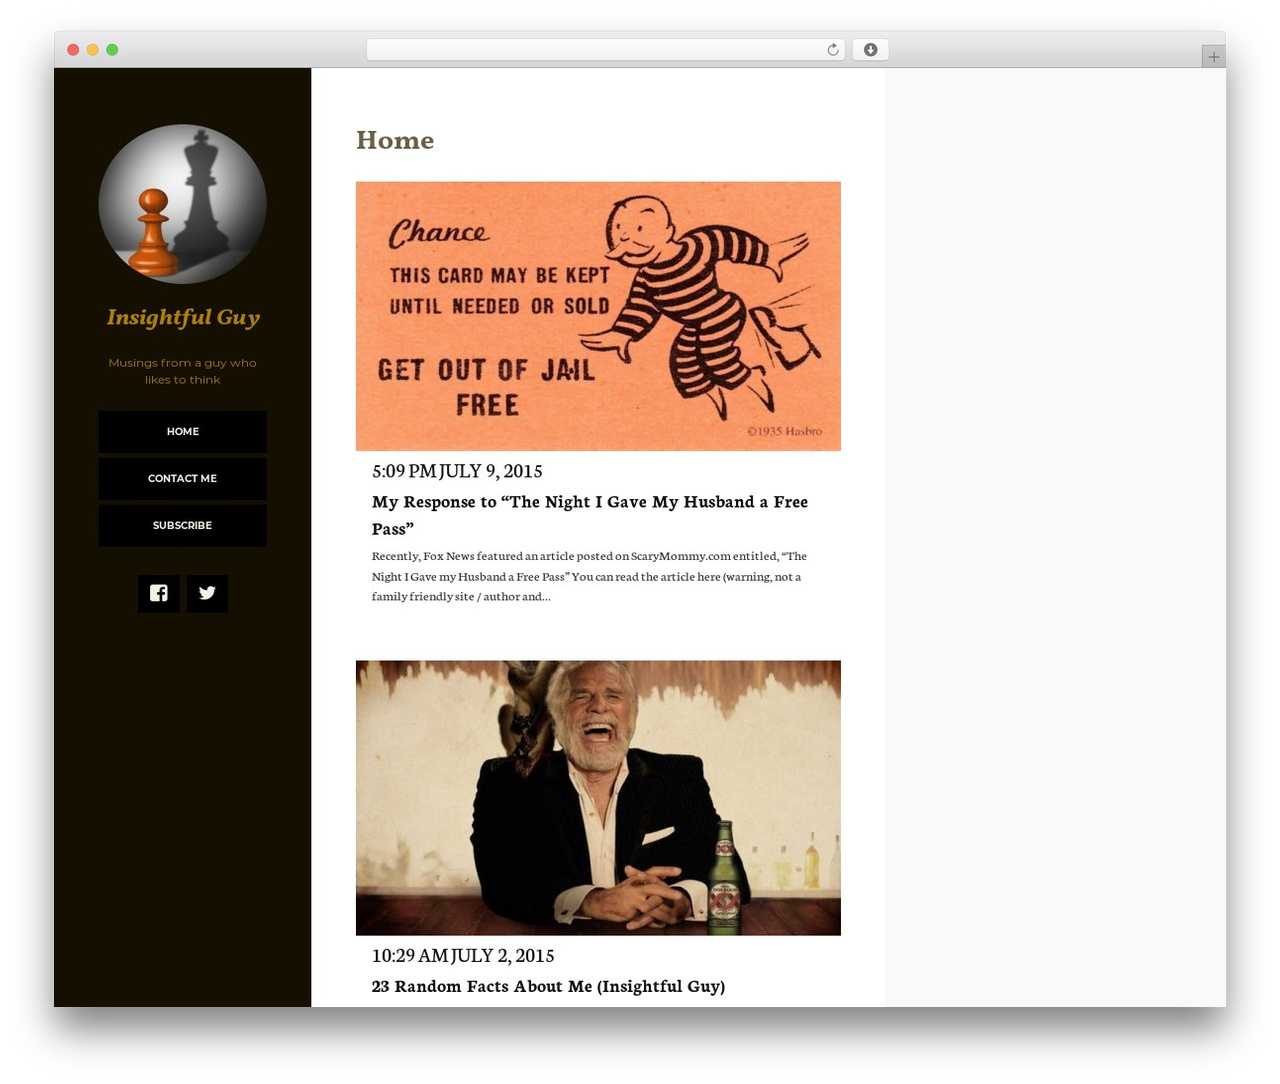Click the yellow minimize window button
1280x1084 pixels.
92,50
